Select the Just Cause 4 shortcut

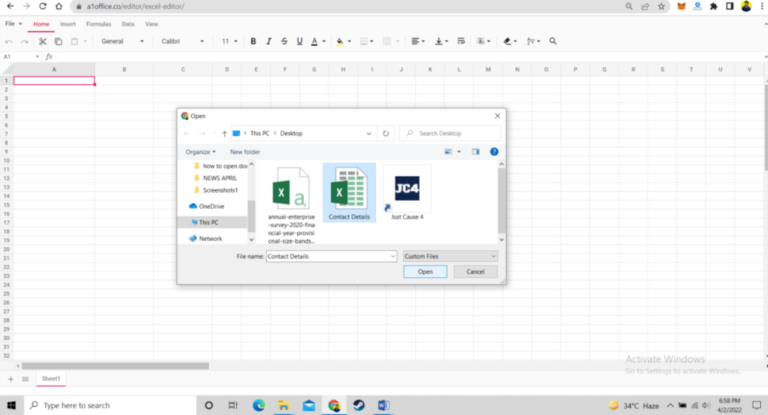(407, 193)
